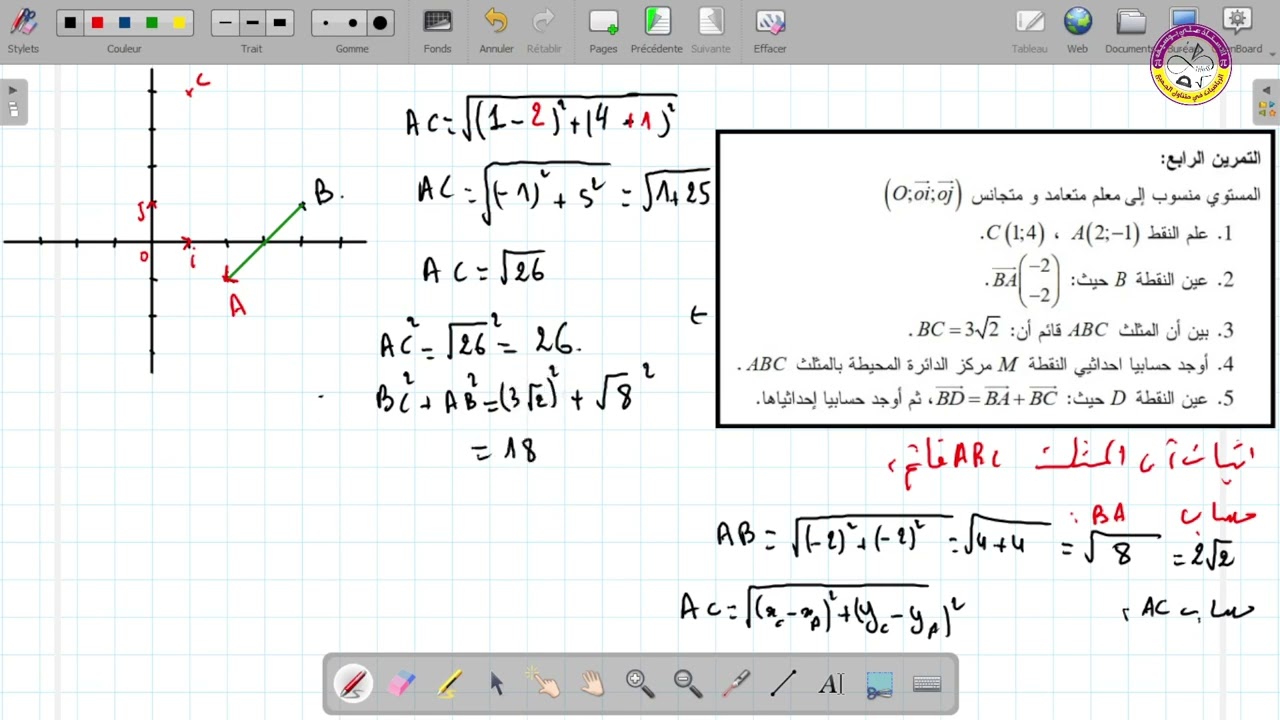Screen dimensions: 1280x720
Task: Select the thinnest Trait line width
Action: (225, 23)
